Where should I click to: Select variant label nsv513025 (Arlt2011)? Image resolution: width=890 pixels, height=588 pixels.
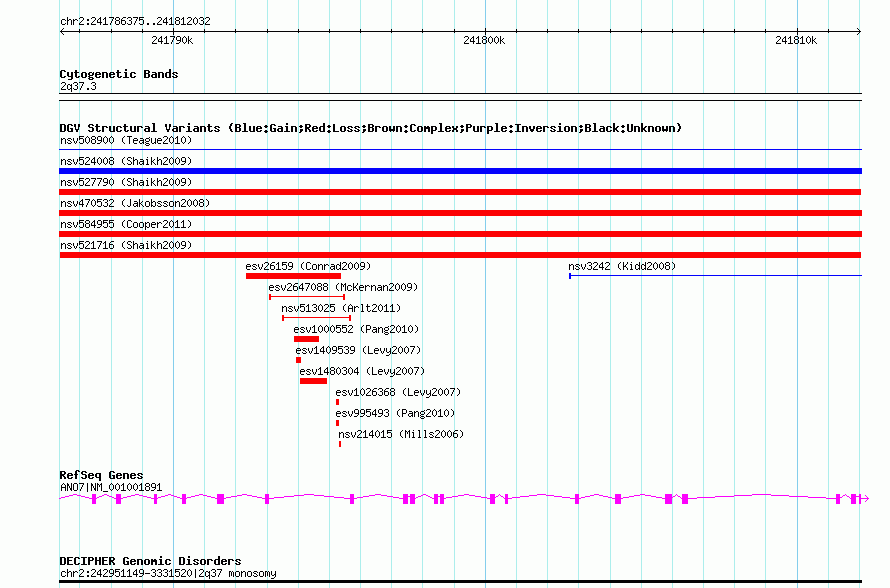[x=341, y=308]
